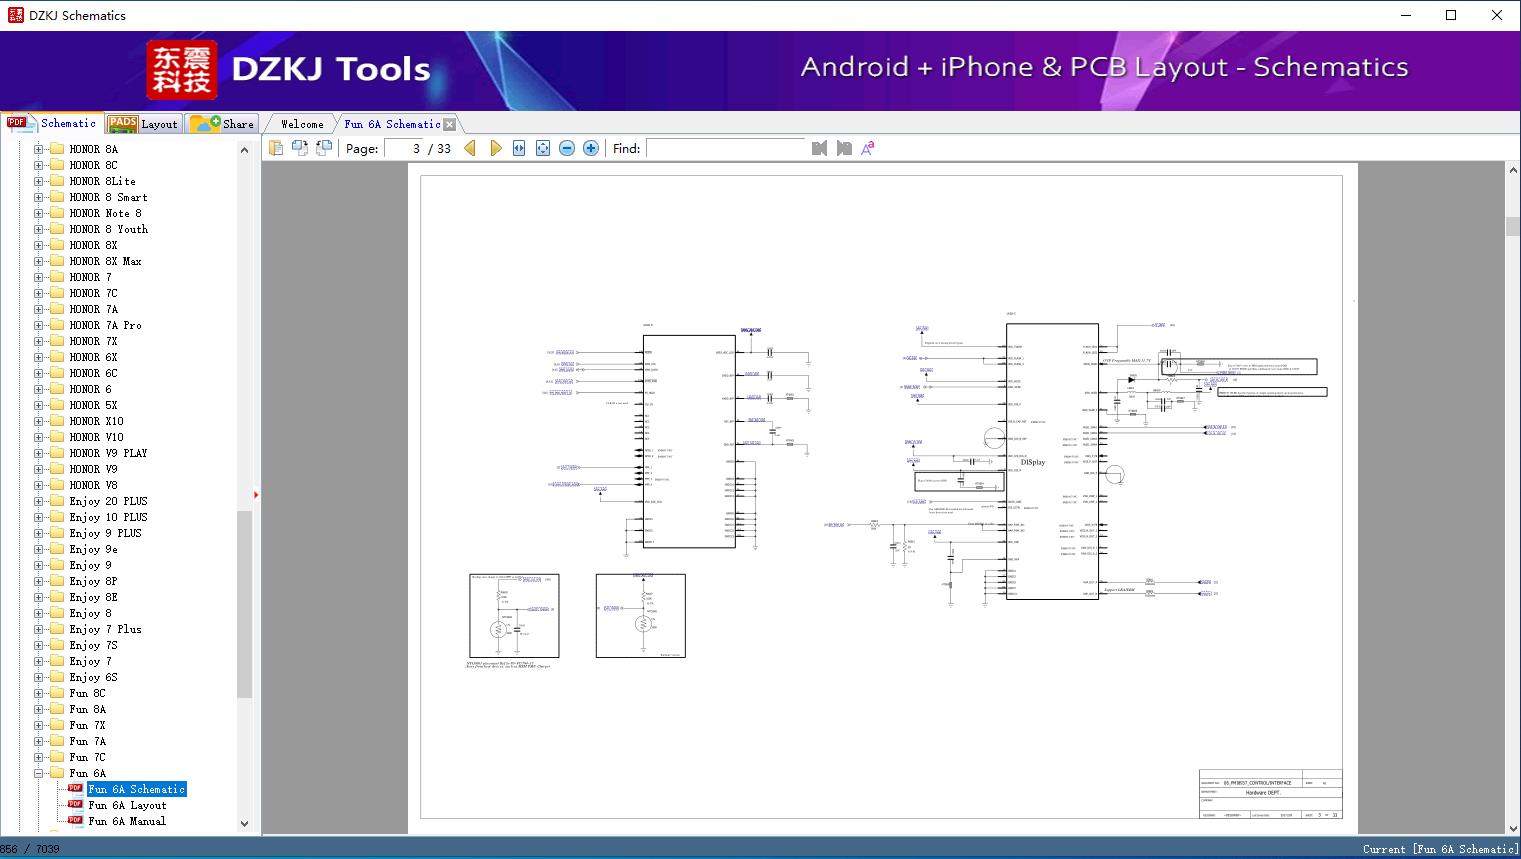Open the Fun 6A Layout file

pos(127,805)
